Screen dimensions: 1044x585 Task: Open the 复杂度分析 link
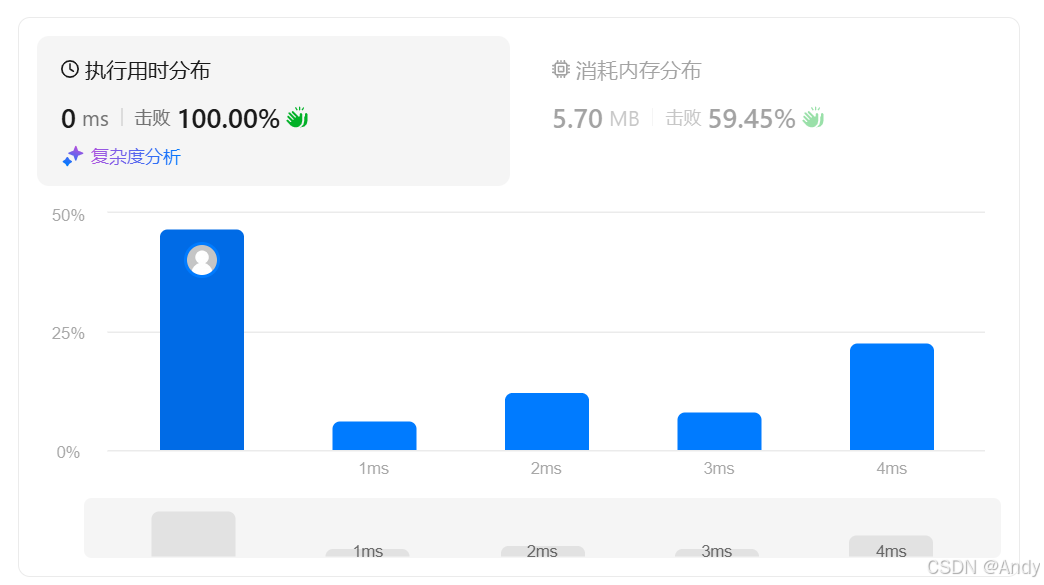point(135,157)
